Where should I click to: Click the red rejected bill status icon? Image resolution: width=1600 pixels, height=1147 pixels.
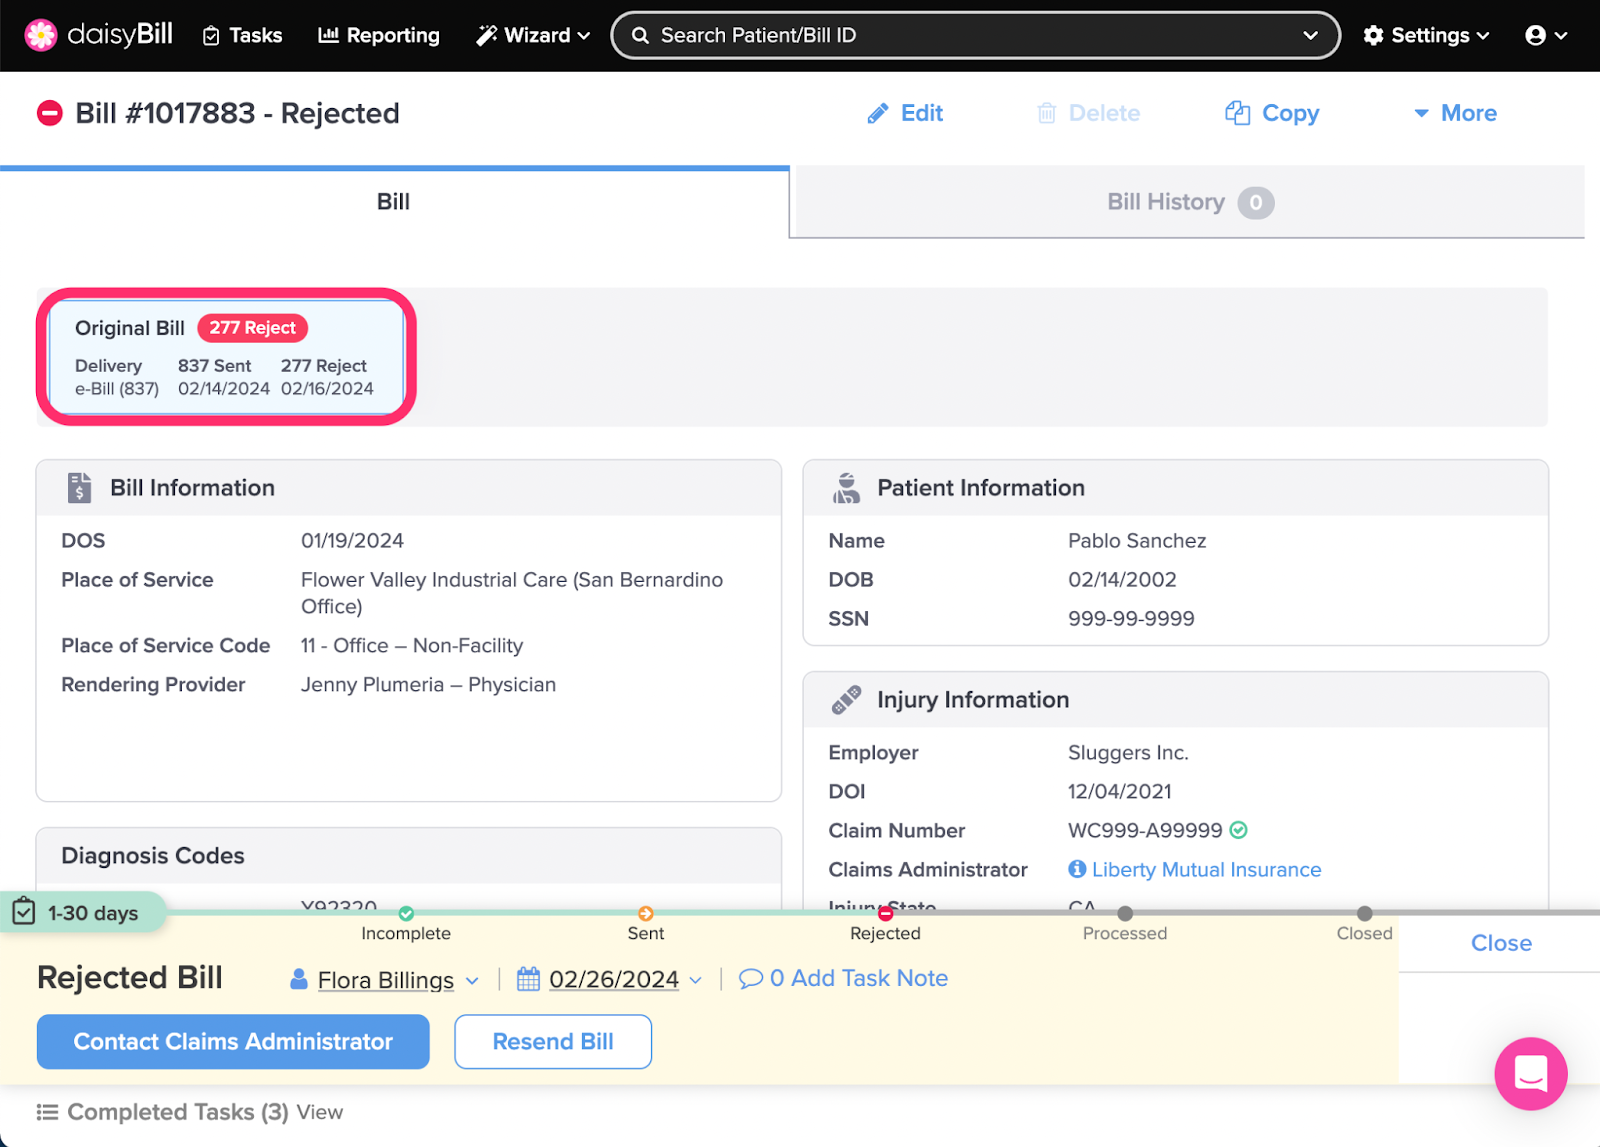[50, 114]
